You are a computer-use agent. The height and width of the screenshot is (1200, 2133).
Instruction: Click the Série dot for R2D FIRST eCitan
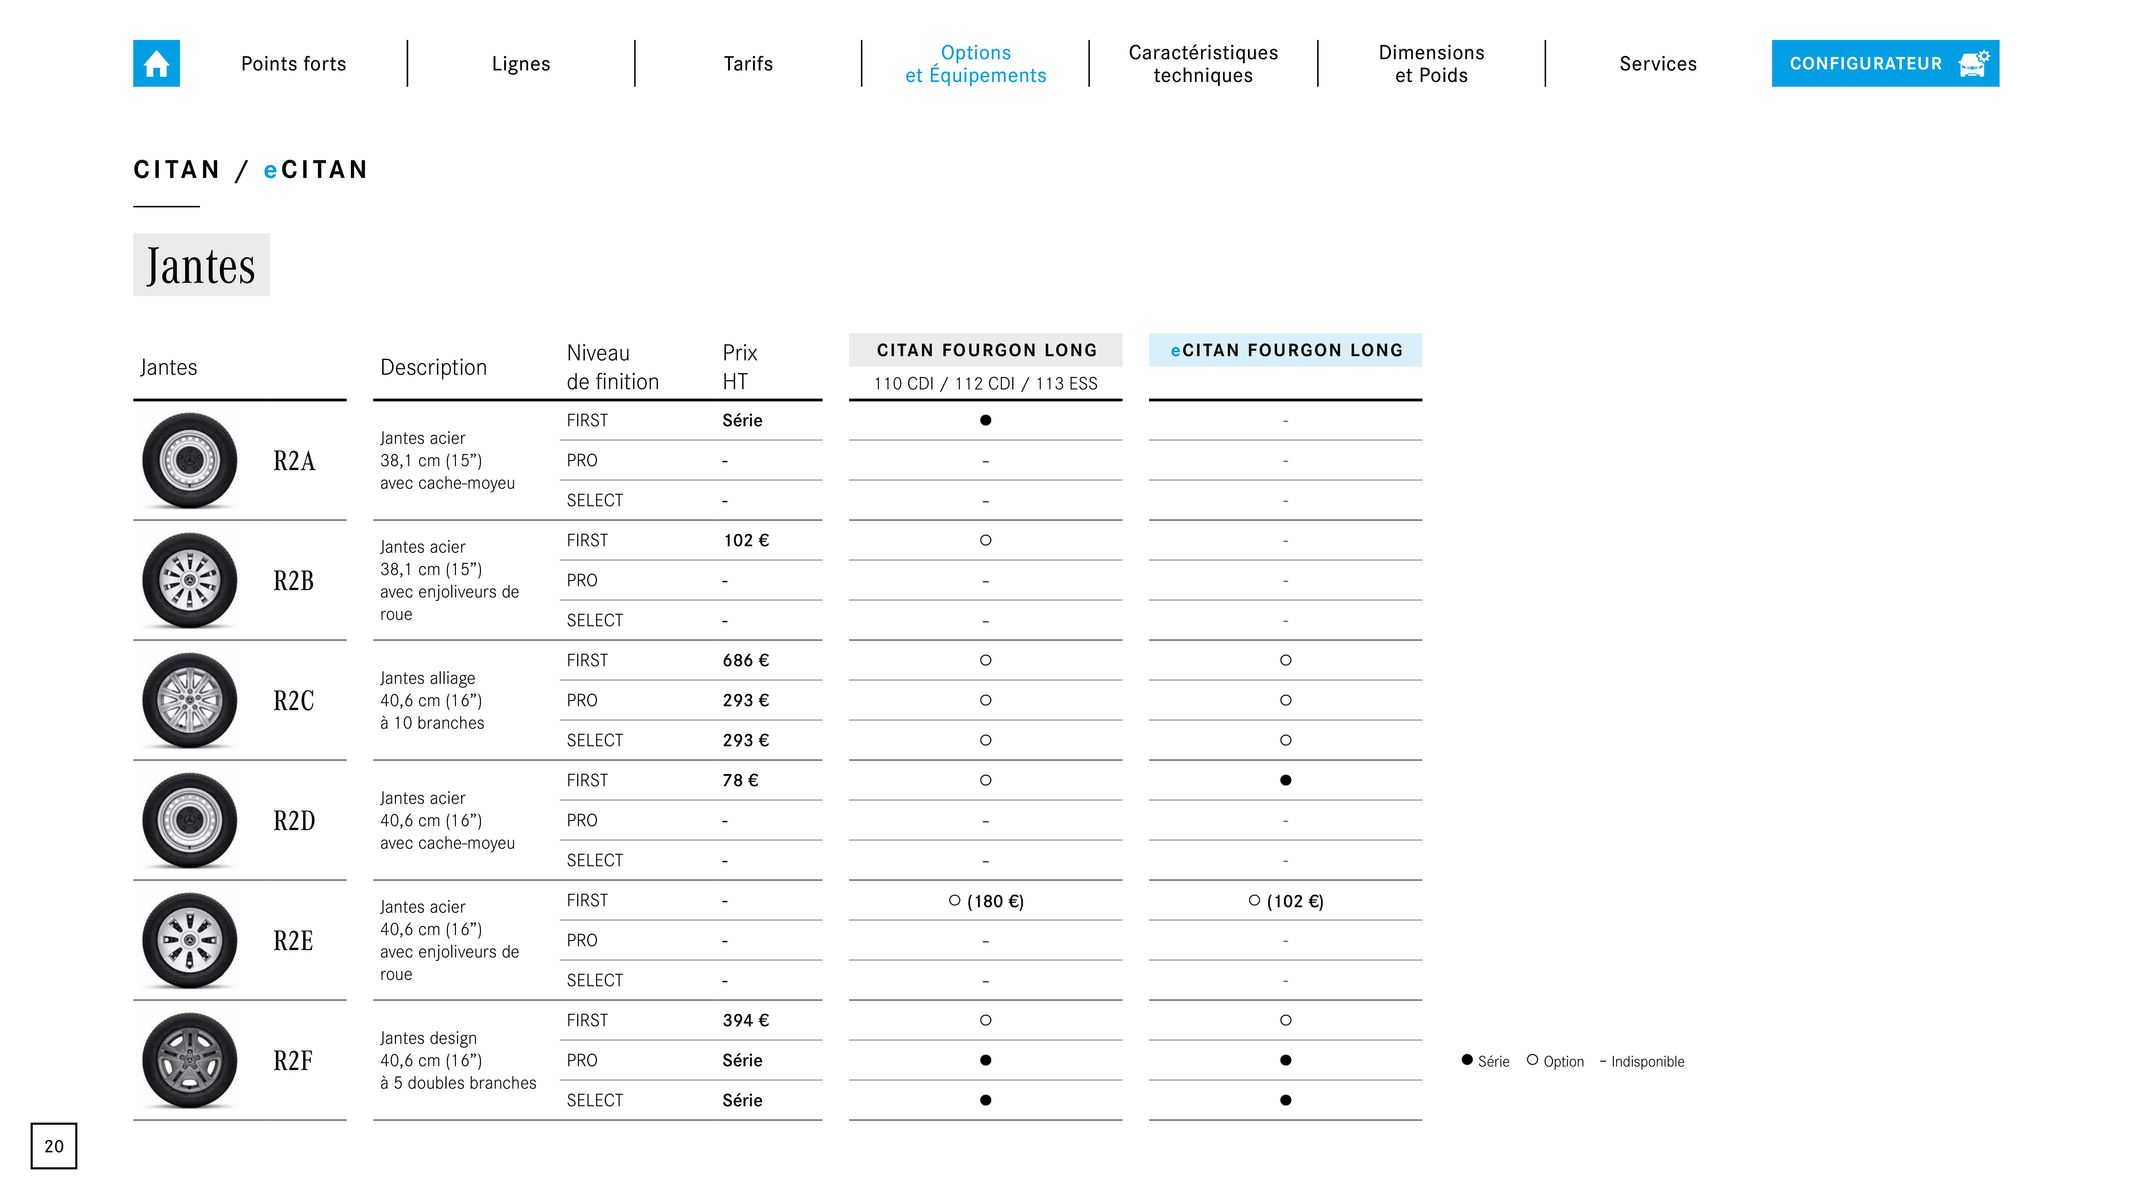click(x=1286, y=781)
